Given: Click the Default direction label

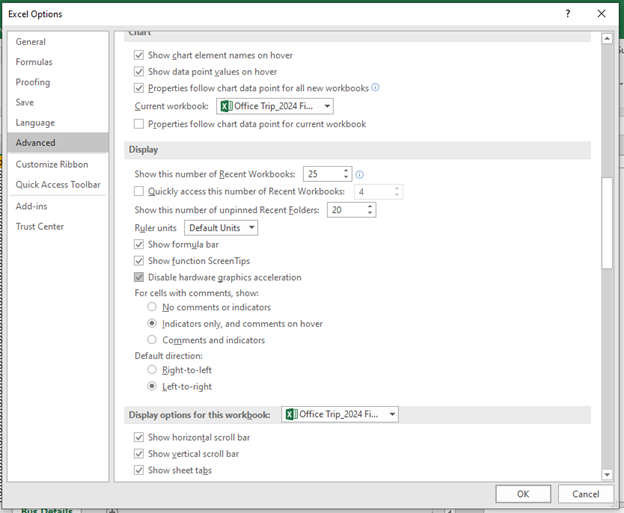Looking at the screenshot, I should click(168, 356).
